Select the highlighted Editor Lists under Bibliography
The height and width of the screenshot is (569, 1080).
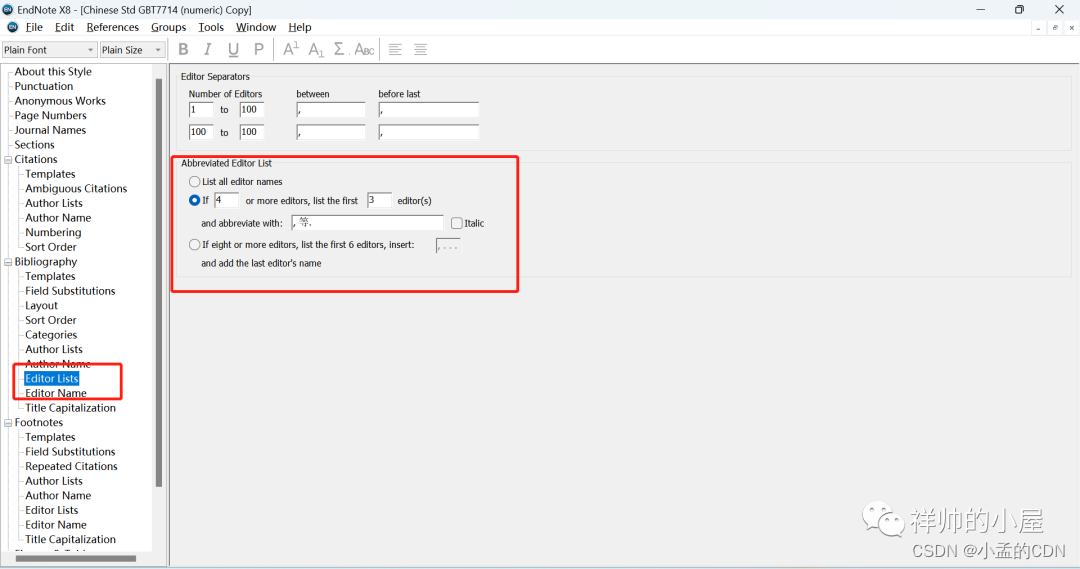(x=52, y=379)
